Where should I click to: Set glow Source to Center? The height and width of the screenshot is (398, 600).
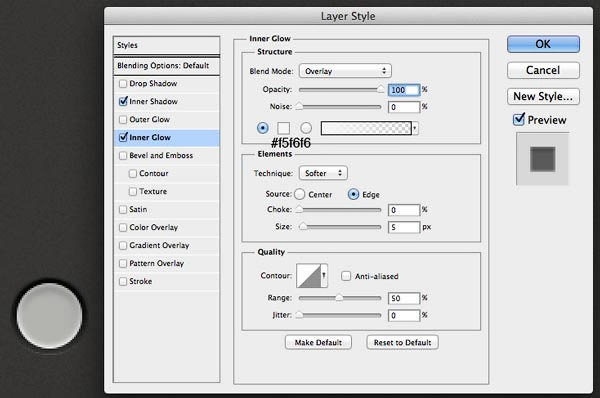click(x=300, y=194)
